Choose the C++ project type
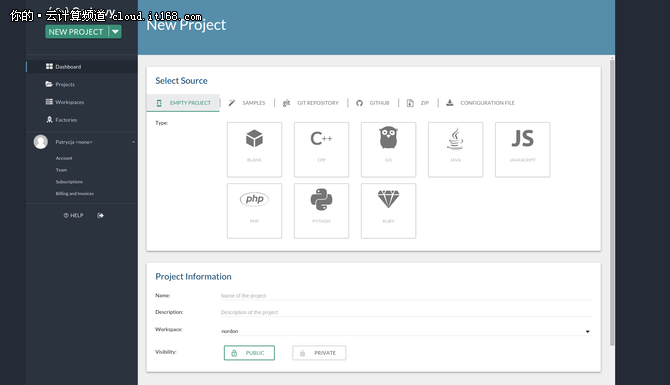This screenshot has height=385, width=670. pos(321,150)
